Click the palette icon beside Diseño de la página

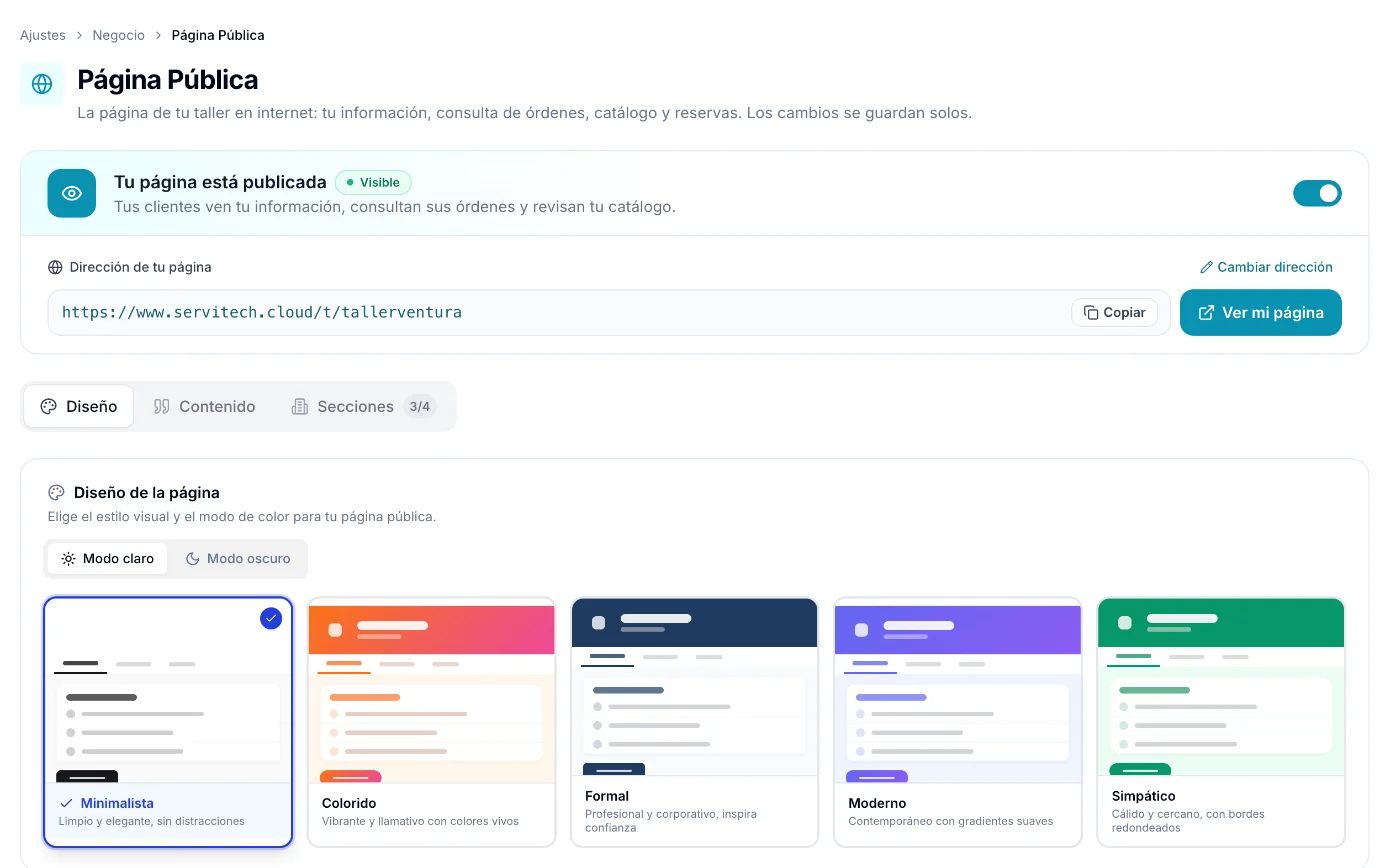coord(56,492)
